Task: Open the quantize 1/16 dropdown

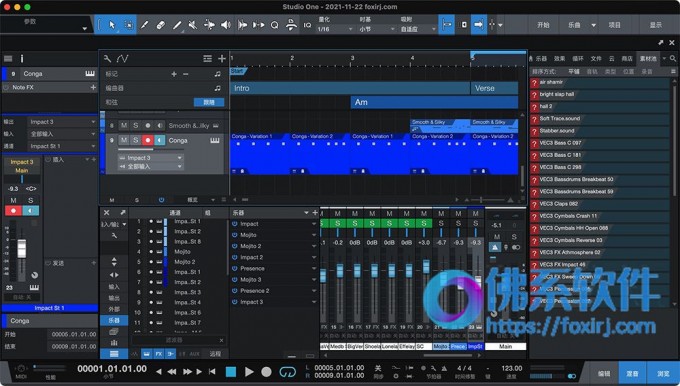Action: (x=335, y=29)
